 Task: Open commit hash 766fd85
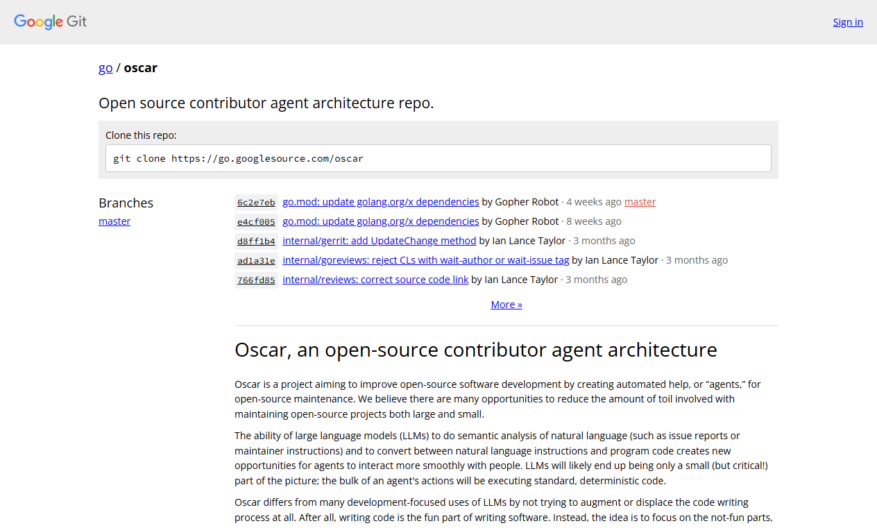(x=256, y=280)
